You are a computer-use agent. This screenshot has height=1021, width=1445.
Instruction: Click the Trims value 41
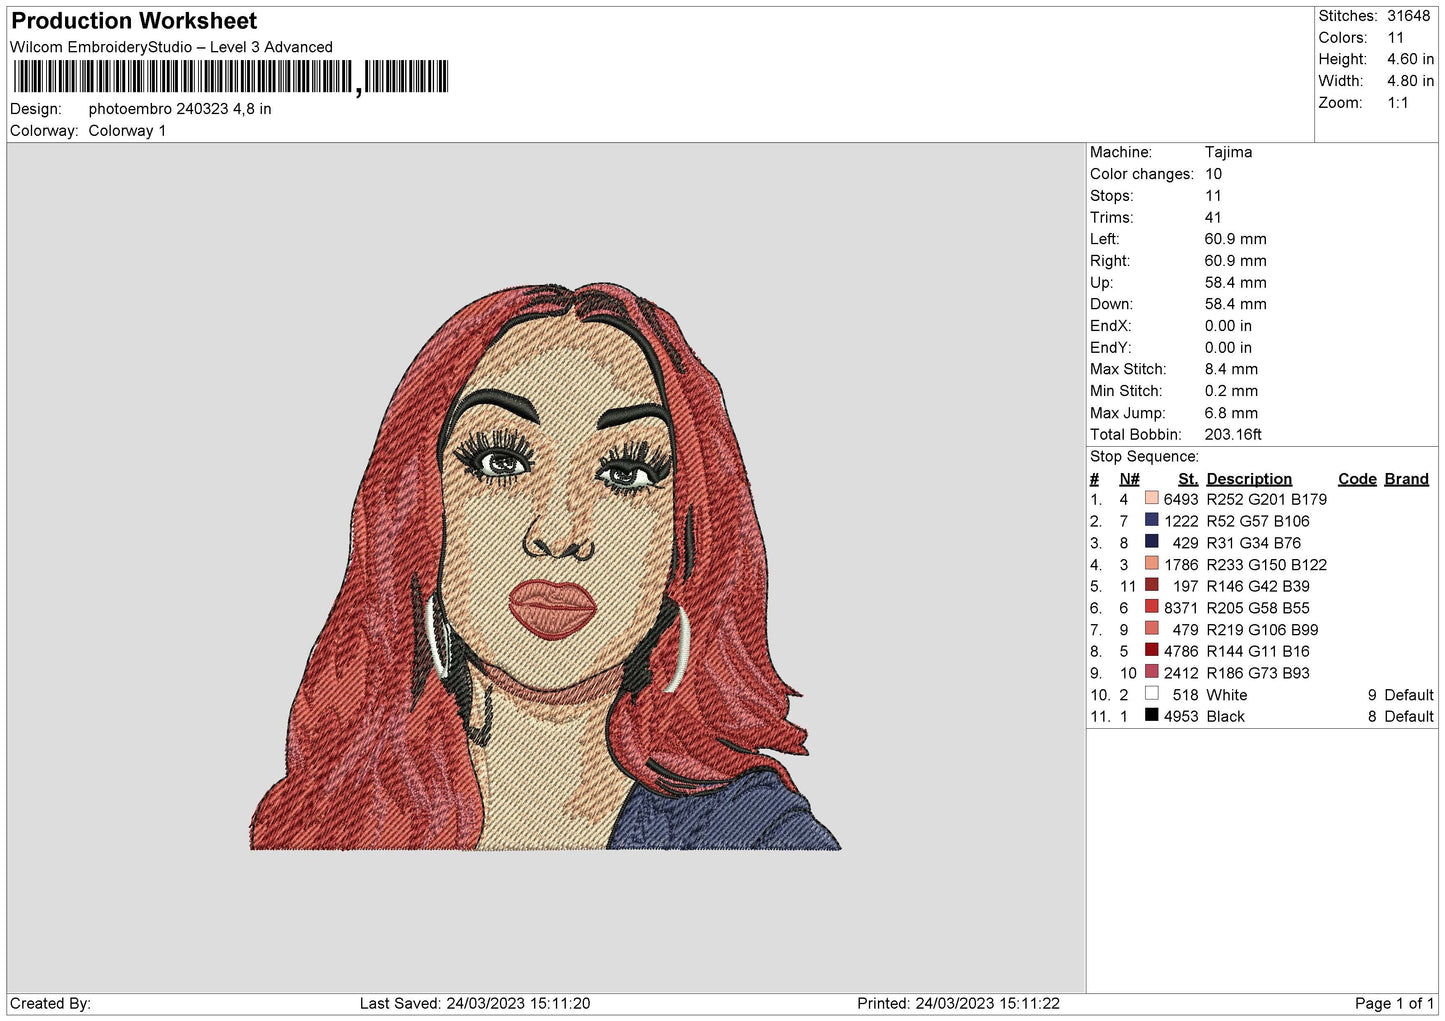pyautogui.click(x=1213, y=217)
